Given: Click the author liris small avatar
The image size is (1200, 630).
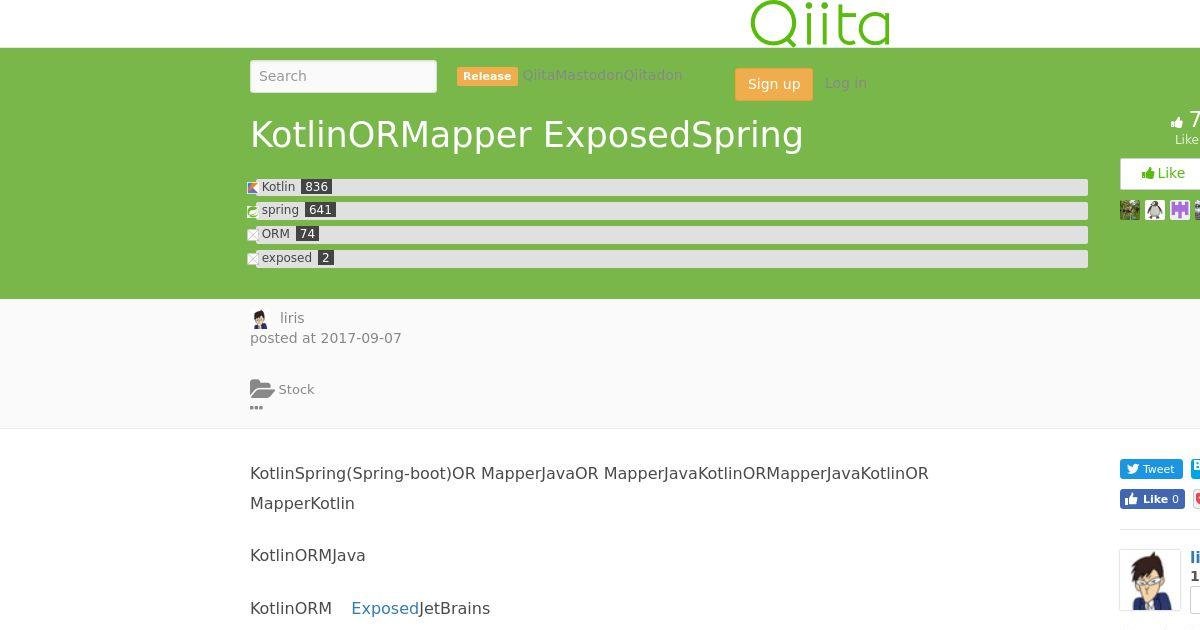Looking at the screenshot, I should point(260,319).
